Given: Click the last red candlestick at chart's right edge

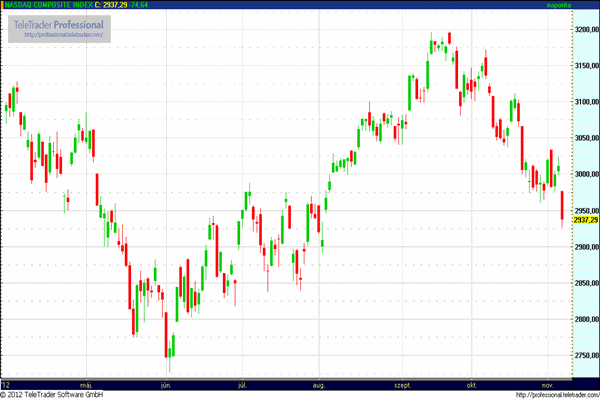Looking at the screenshot, I should 563,205.
